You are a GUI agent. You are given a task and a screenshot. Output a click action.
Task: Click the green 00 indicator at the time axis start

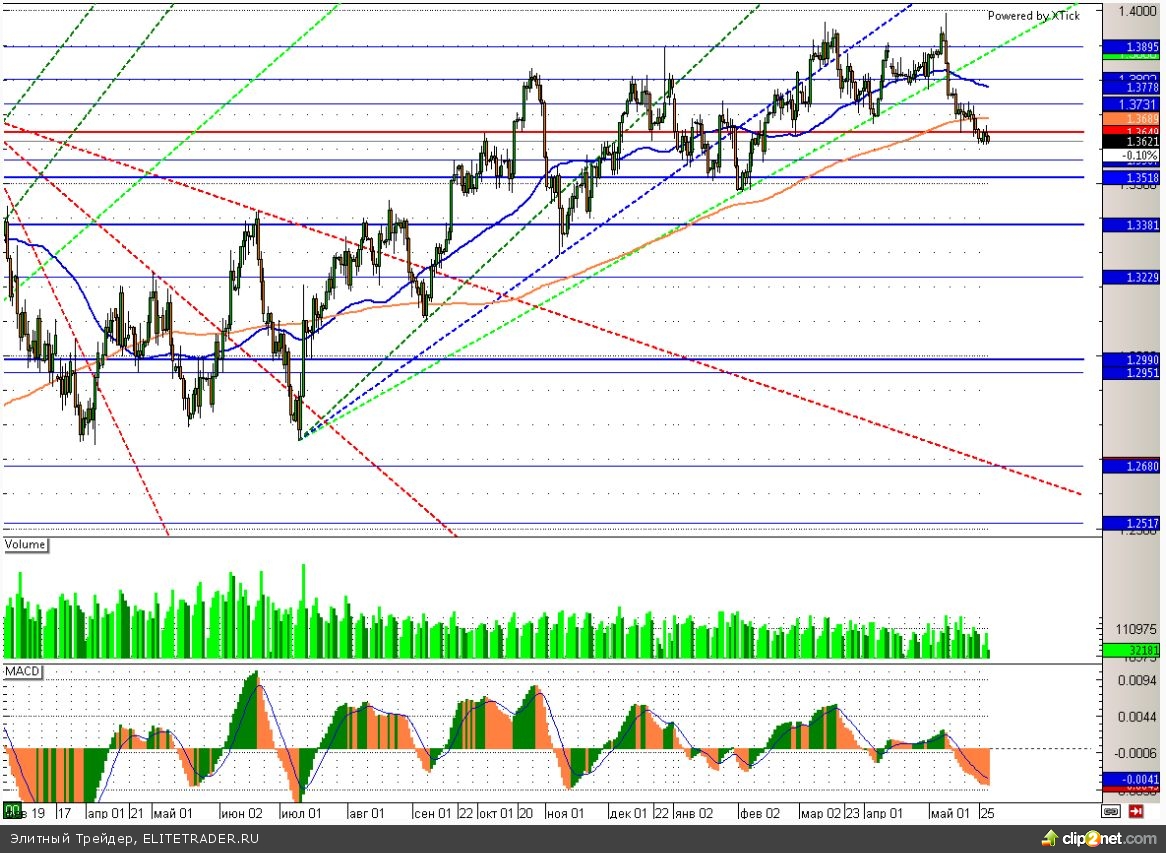[x=11, y=811]
